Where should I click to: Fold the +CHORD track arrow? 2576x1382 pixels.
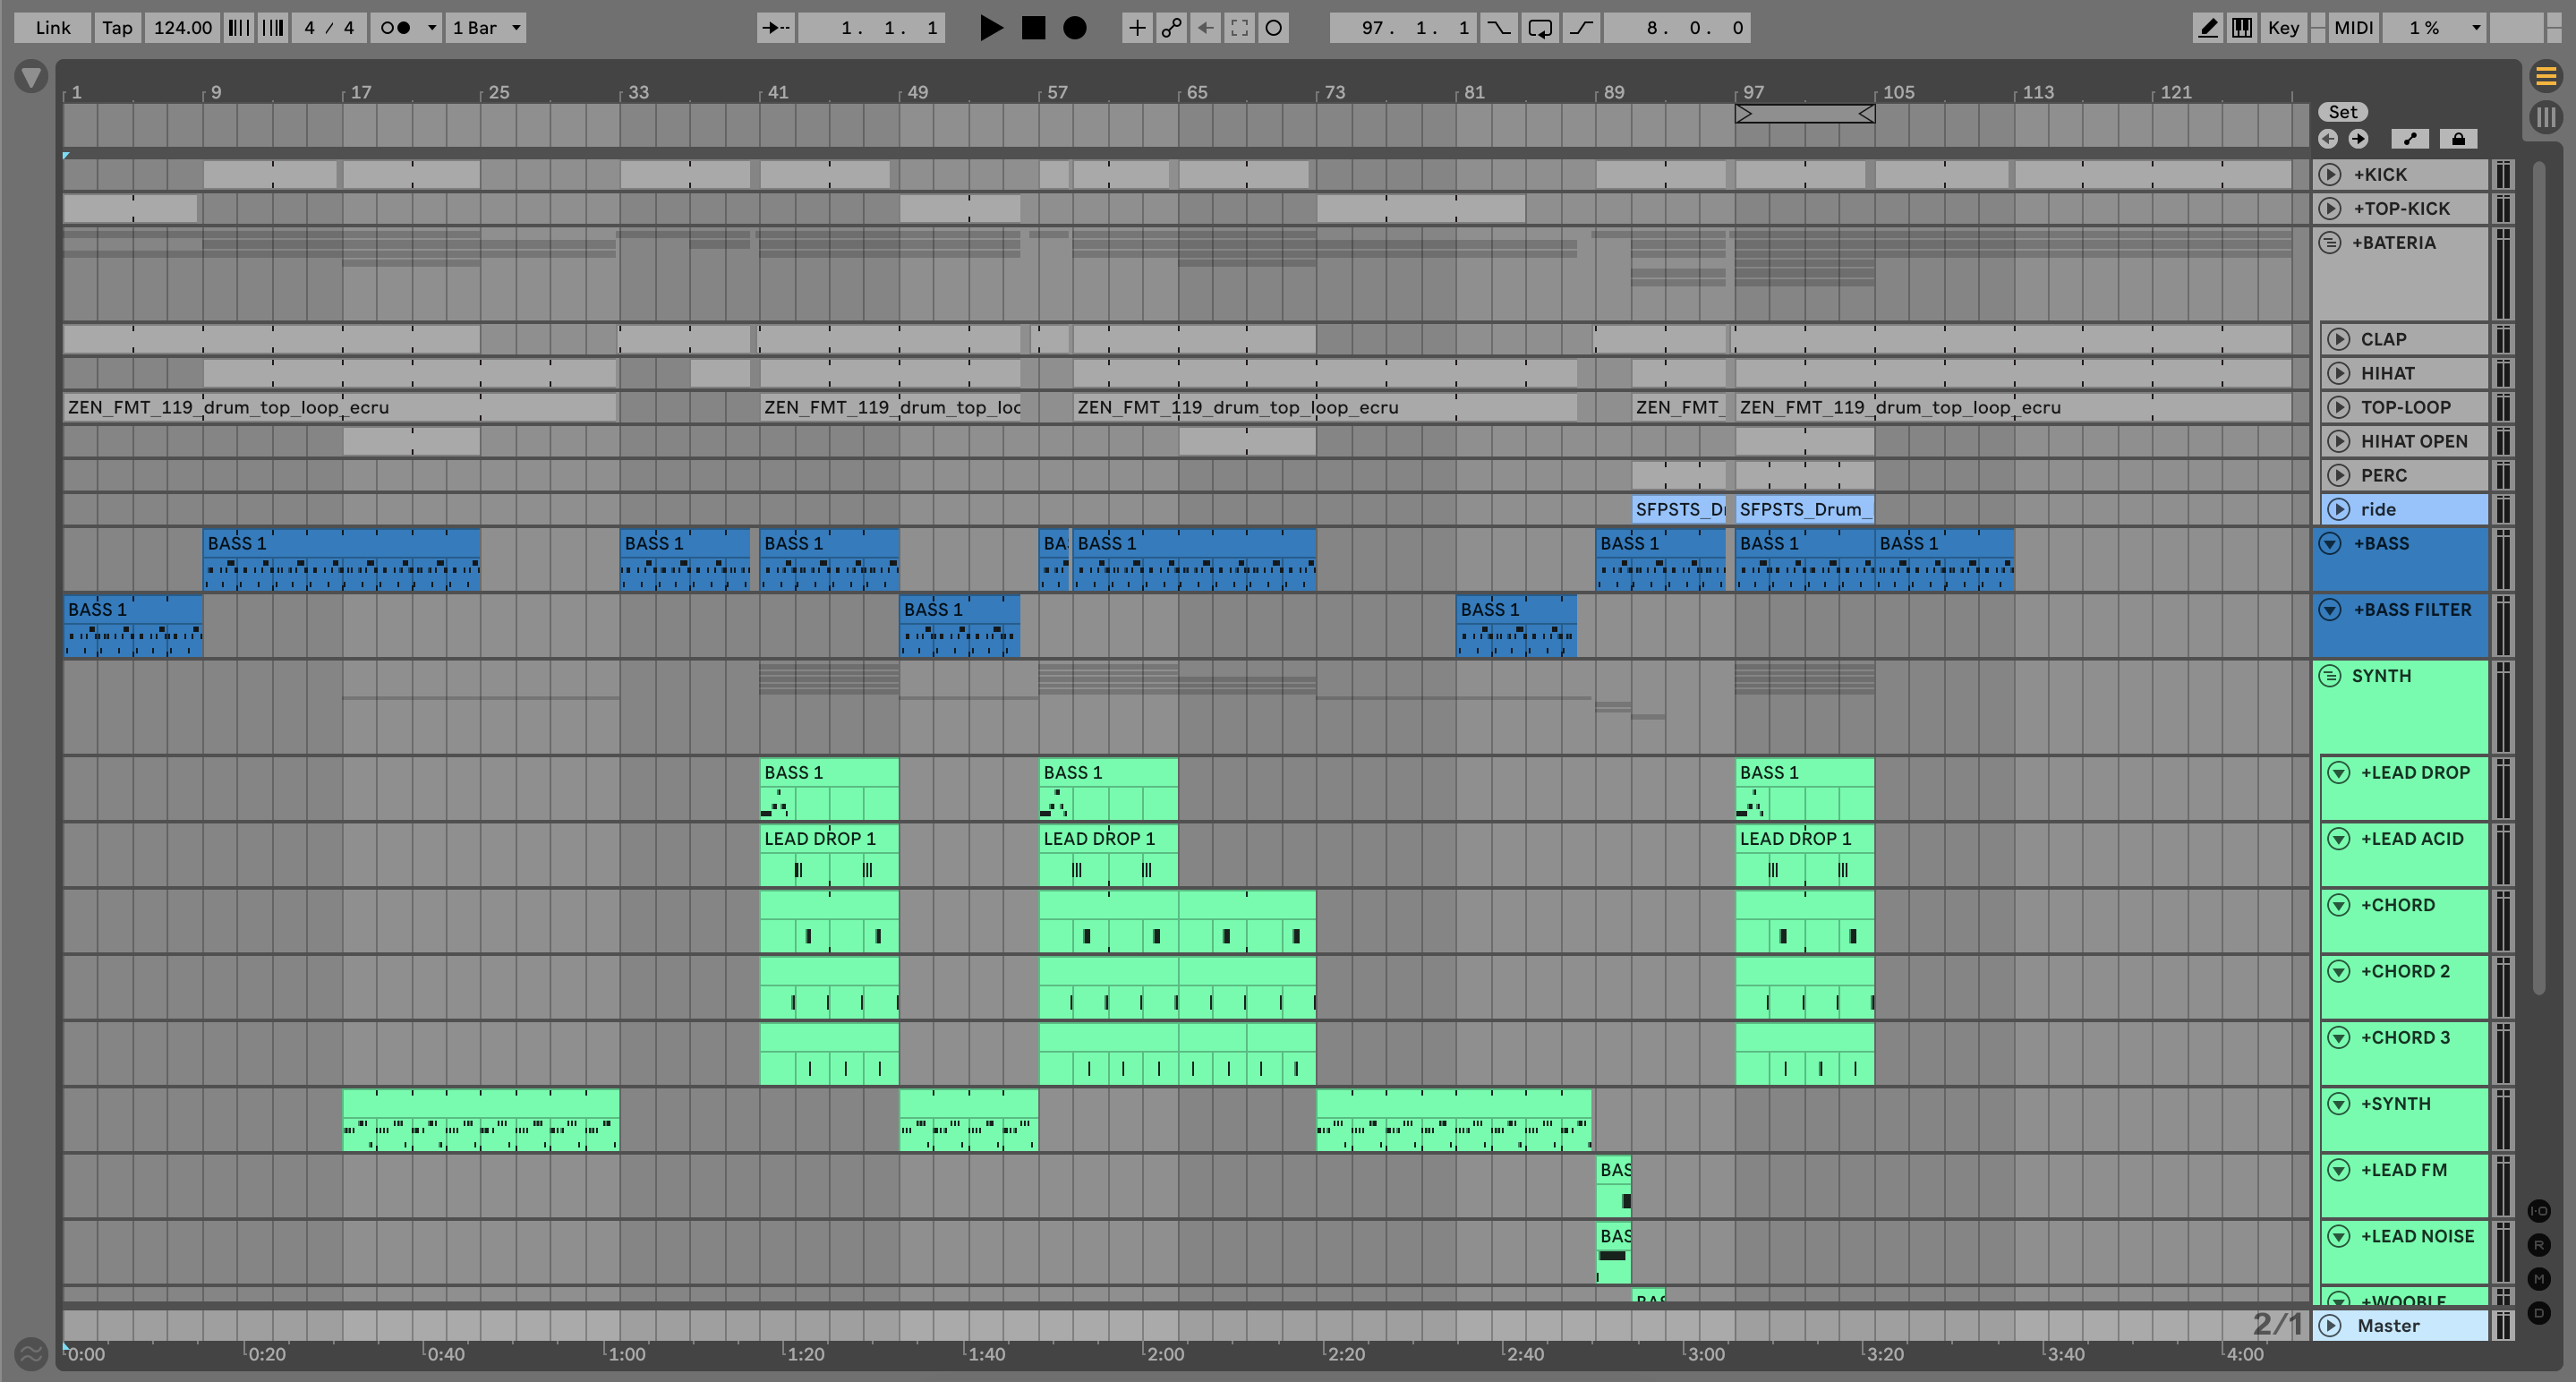pos(2338,905)
